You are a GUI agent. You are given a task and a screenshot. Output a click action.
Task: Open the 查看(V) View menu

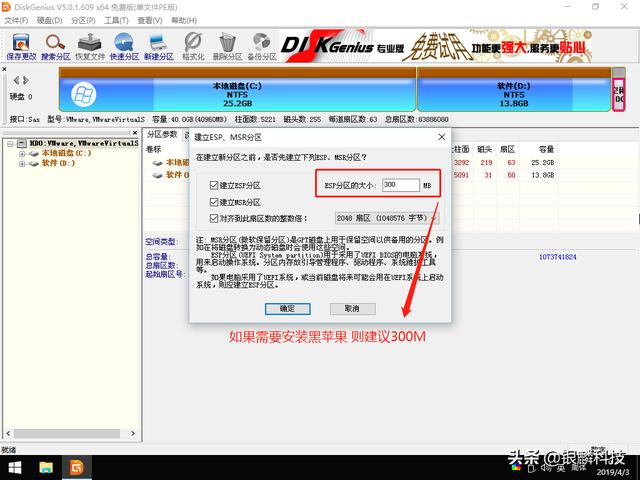[x=149, y=20]
